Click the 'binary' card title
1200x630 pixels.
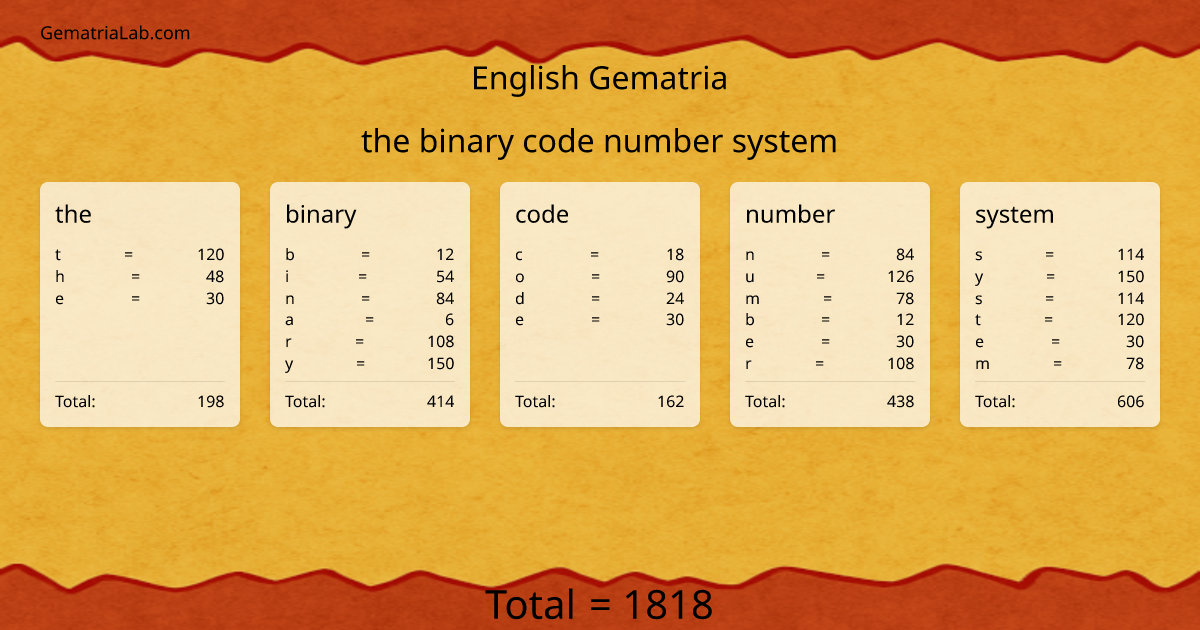pos(320,214)
